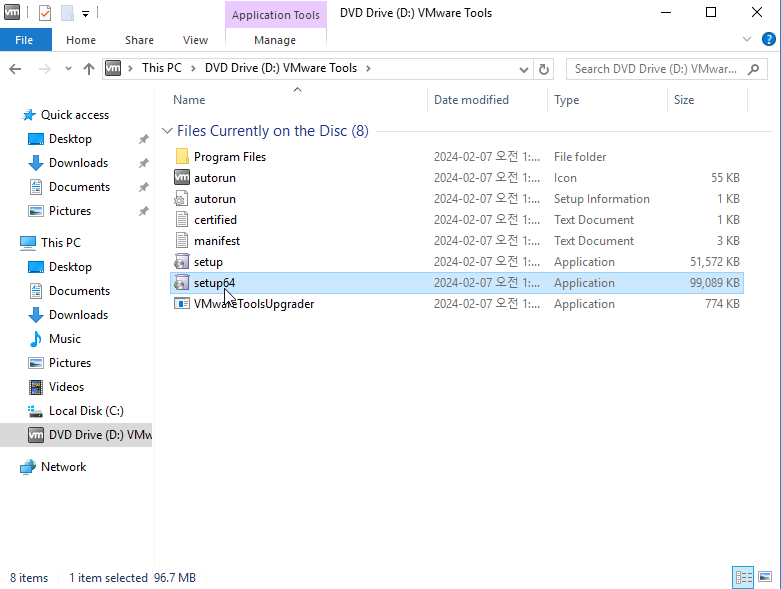Open Local Disk (C:)
Image resolution: width=781 pixels, height=589 pixels.
coord(86,411)
